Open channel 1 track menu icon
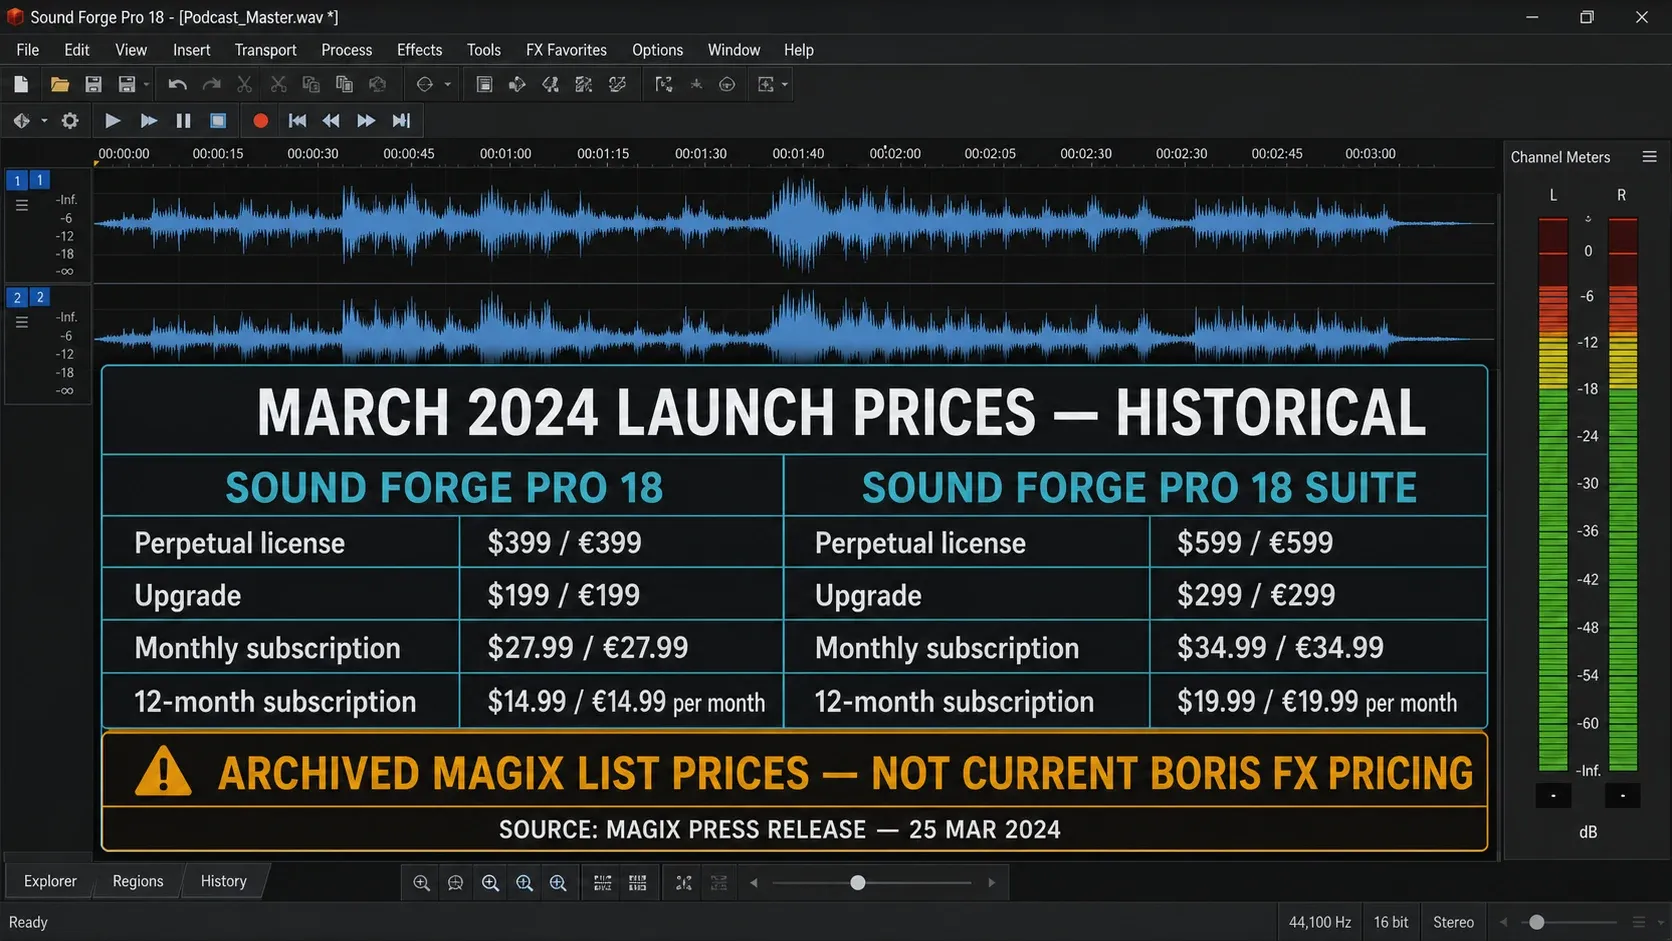The width and height of the screenshot is (1672, 941). click(21, 205)
